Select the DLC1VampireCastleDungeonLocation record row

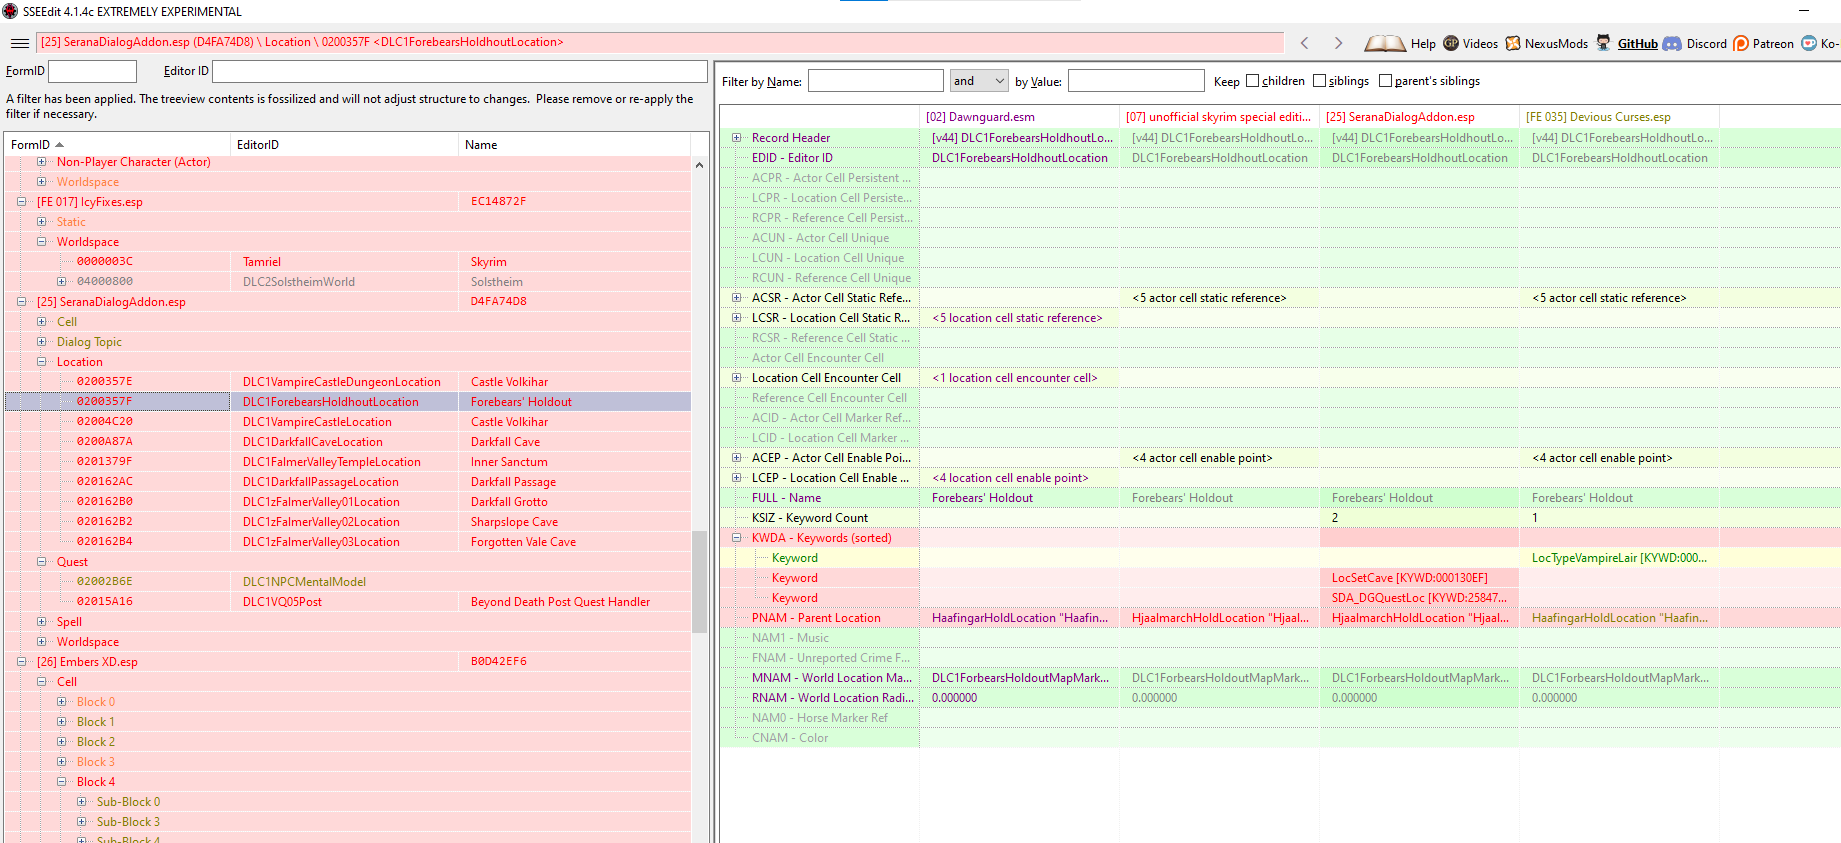[x=347, y=382]
